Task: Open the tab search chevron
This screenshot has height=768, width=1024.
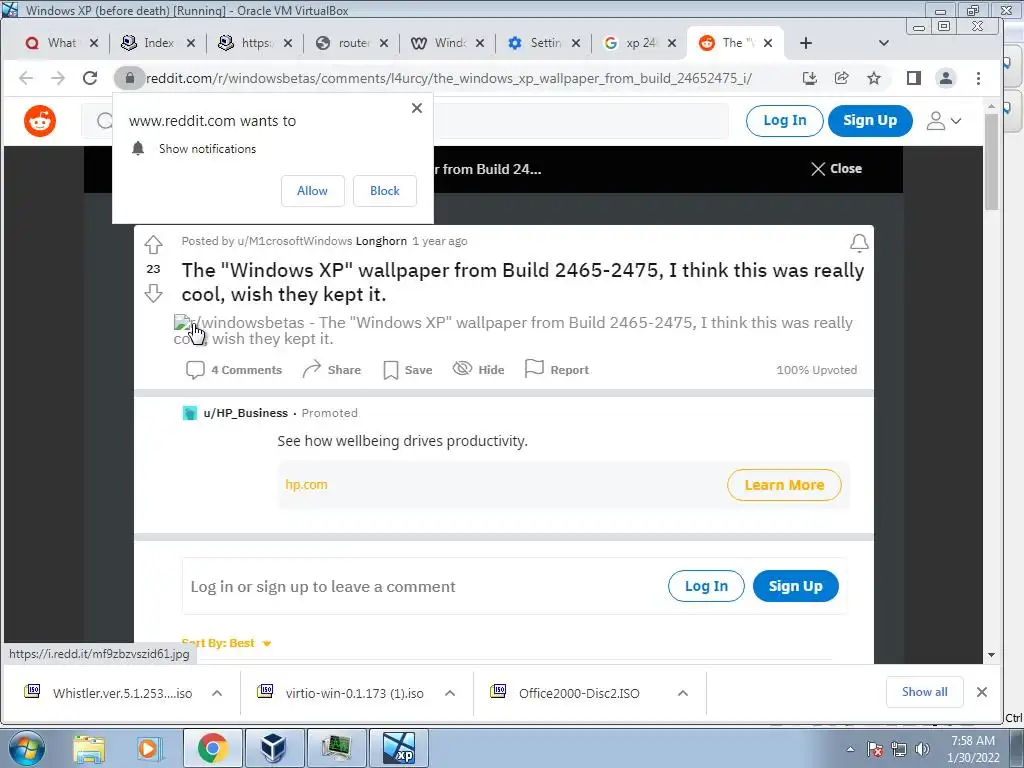Action: click(884, 43)
